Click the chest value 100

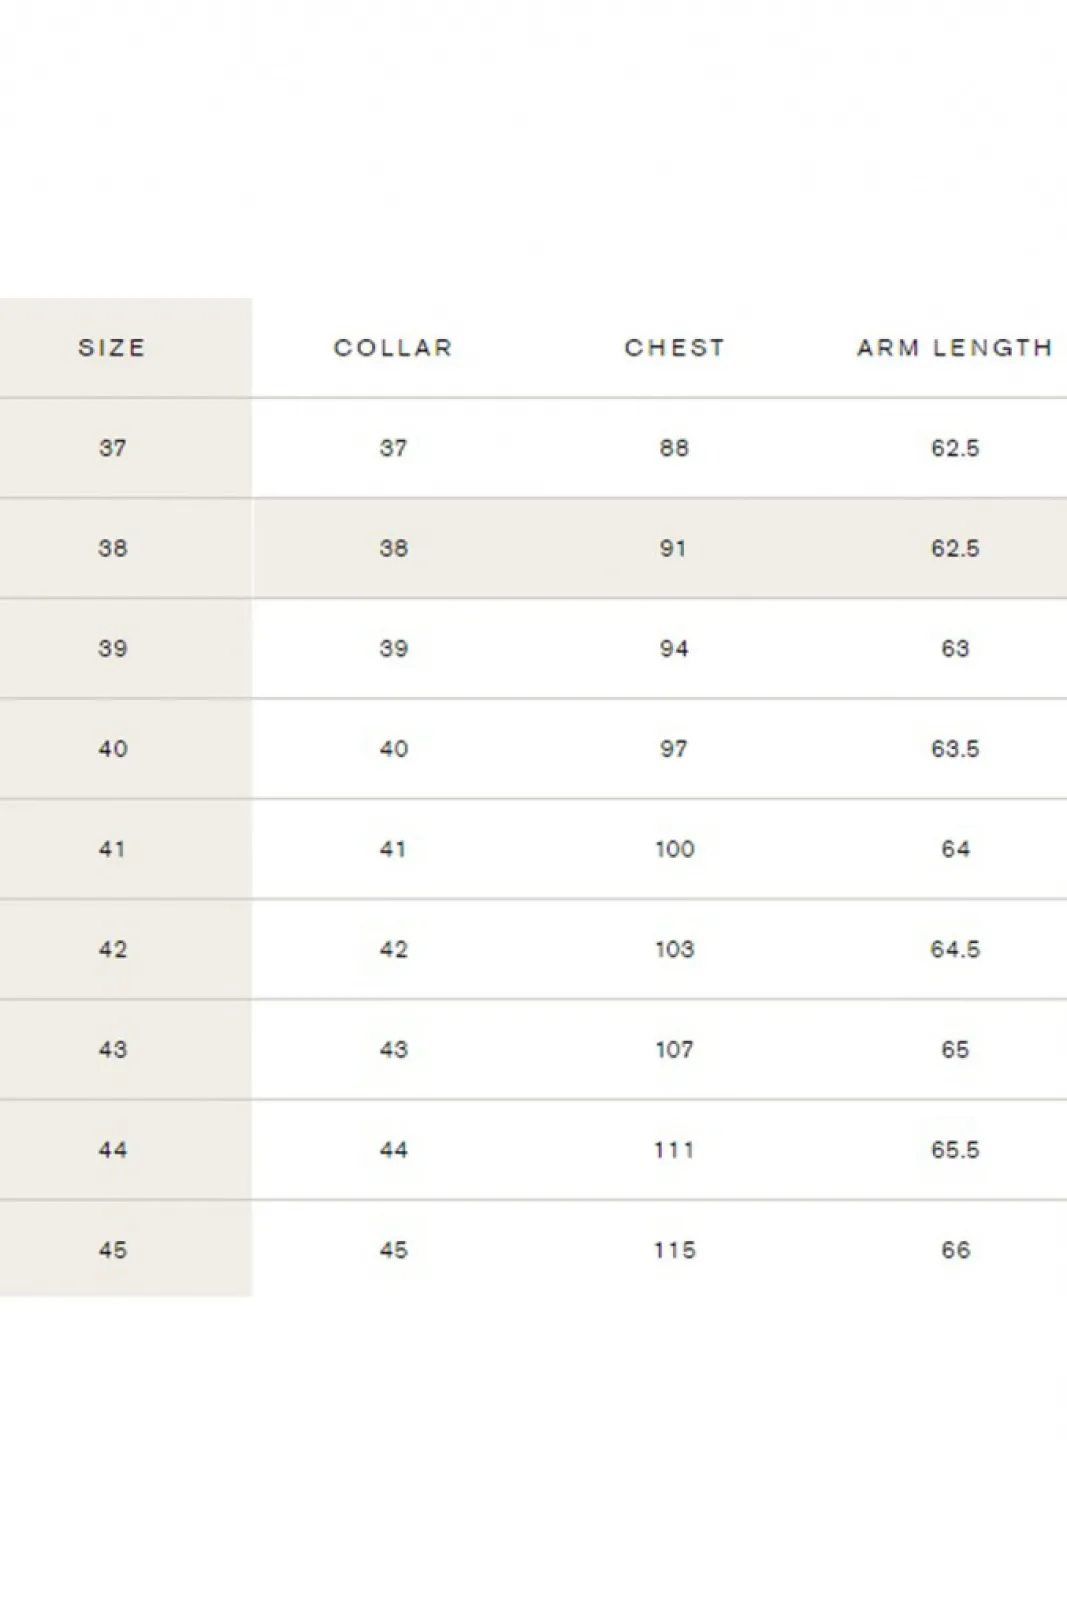tap(674, 849)
